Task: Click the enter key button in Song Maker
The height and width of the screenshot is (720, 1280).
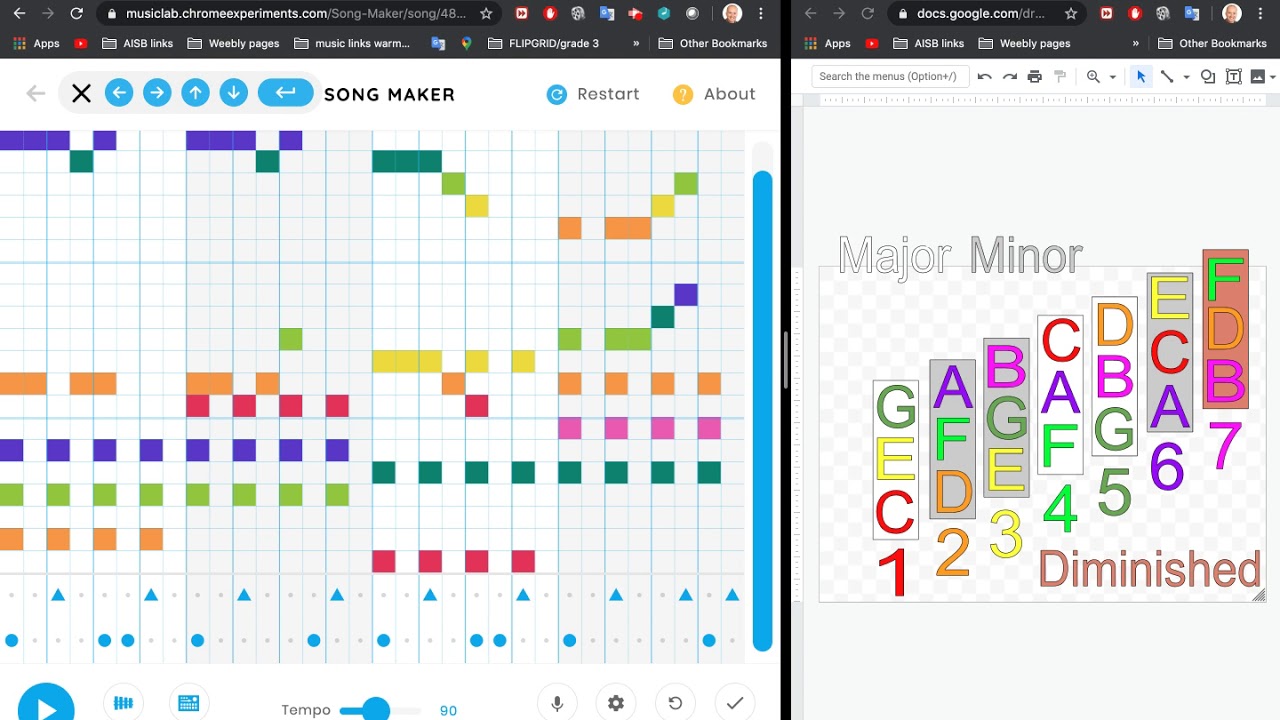Action: click(x=286, y=93)
